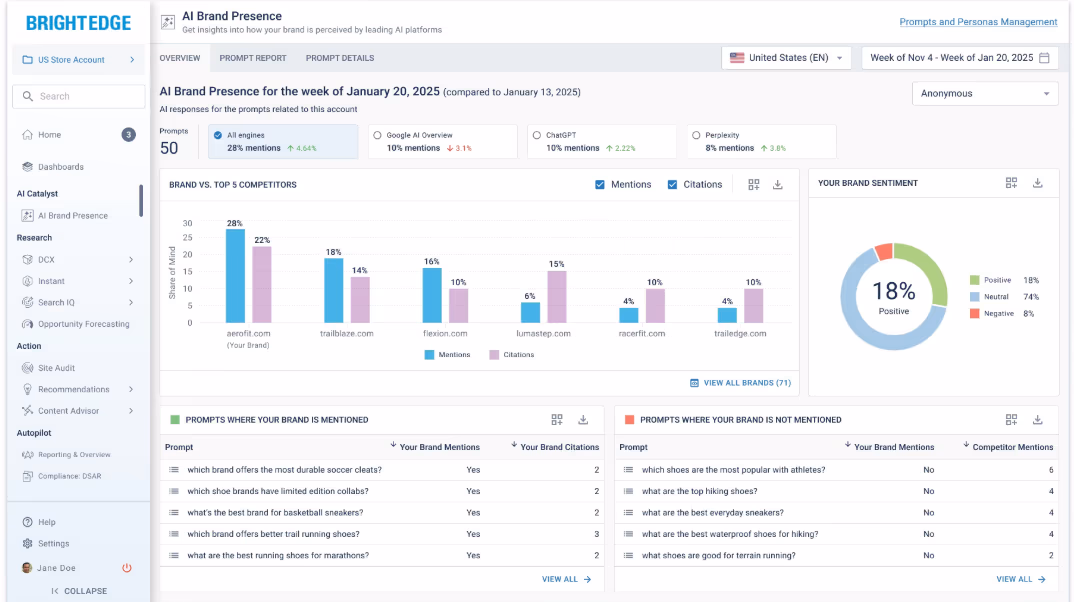Switch to the Prompt Report tab
This screenshot has width=1074, height=602.
[253, 58]
